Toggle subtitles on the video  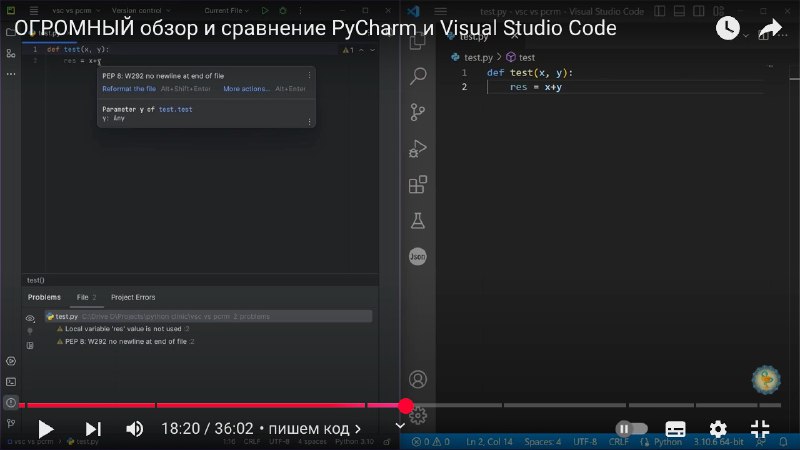(x=675, y=429)
